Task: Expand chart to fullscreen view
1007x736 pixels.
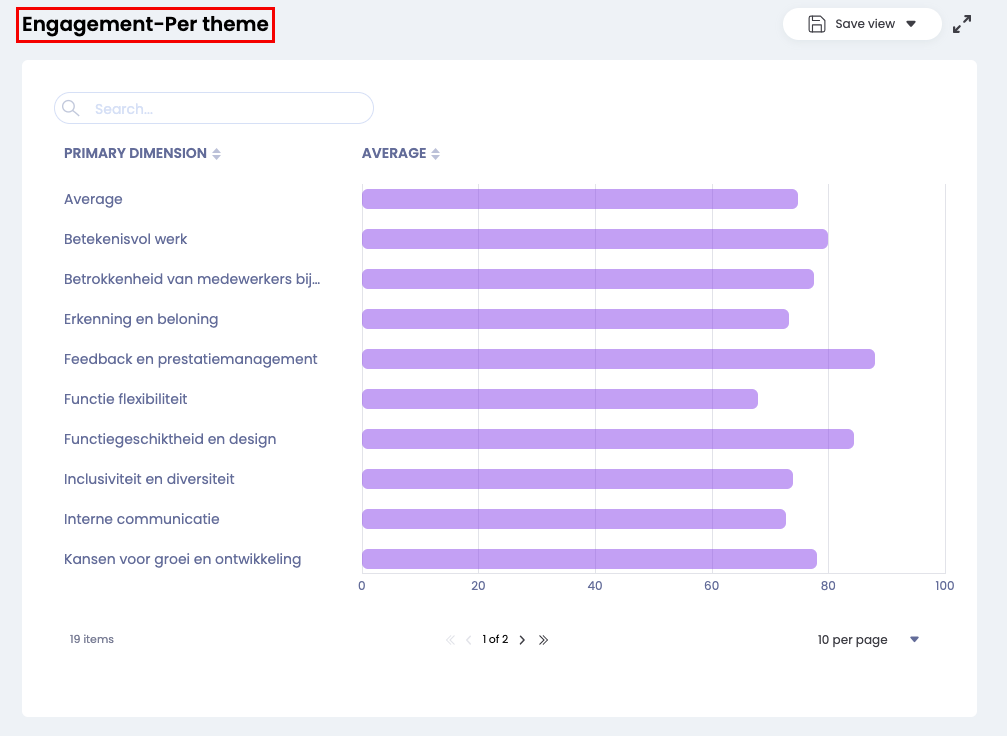Action: (x=962, y=24)
